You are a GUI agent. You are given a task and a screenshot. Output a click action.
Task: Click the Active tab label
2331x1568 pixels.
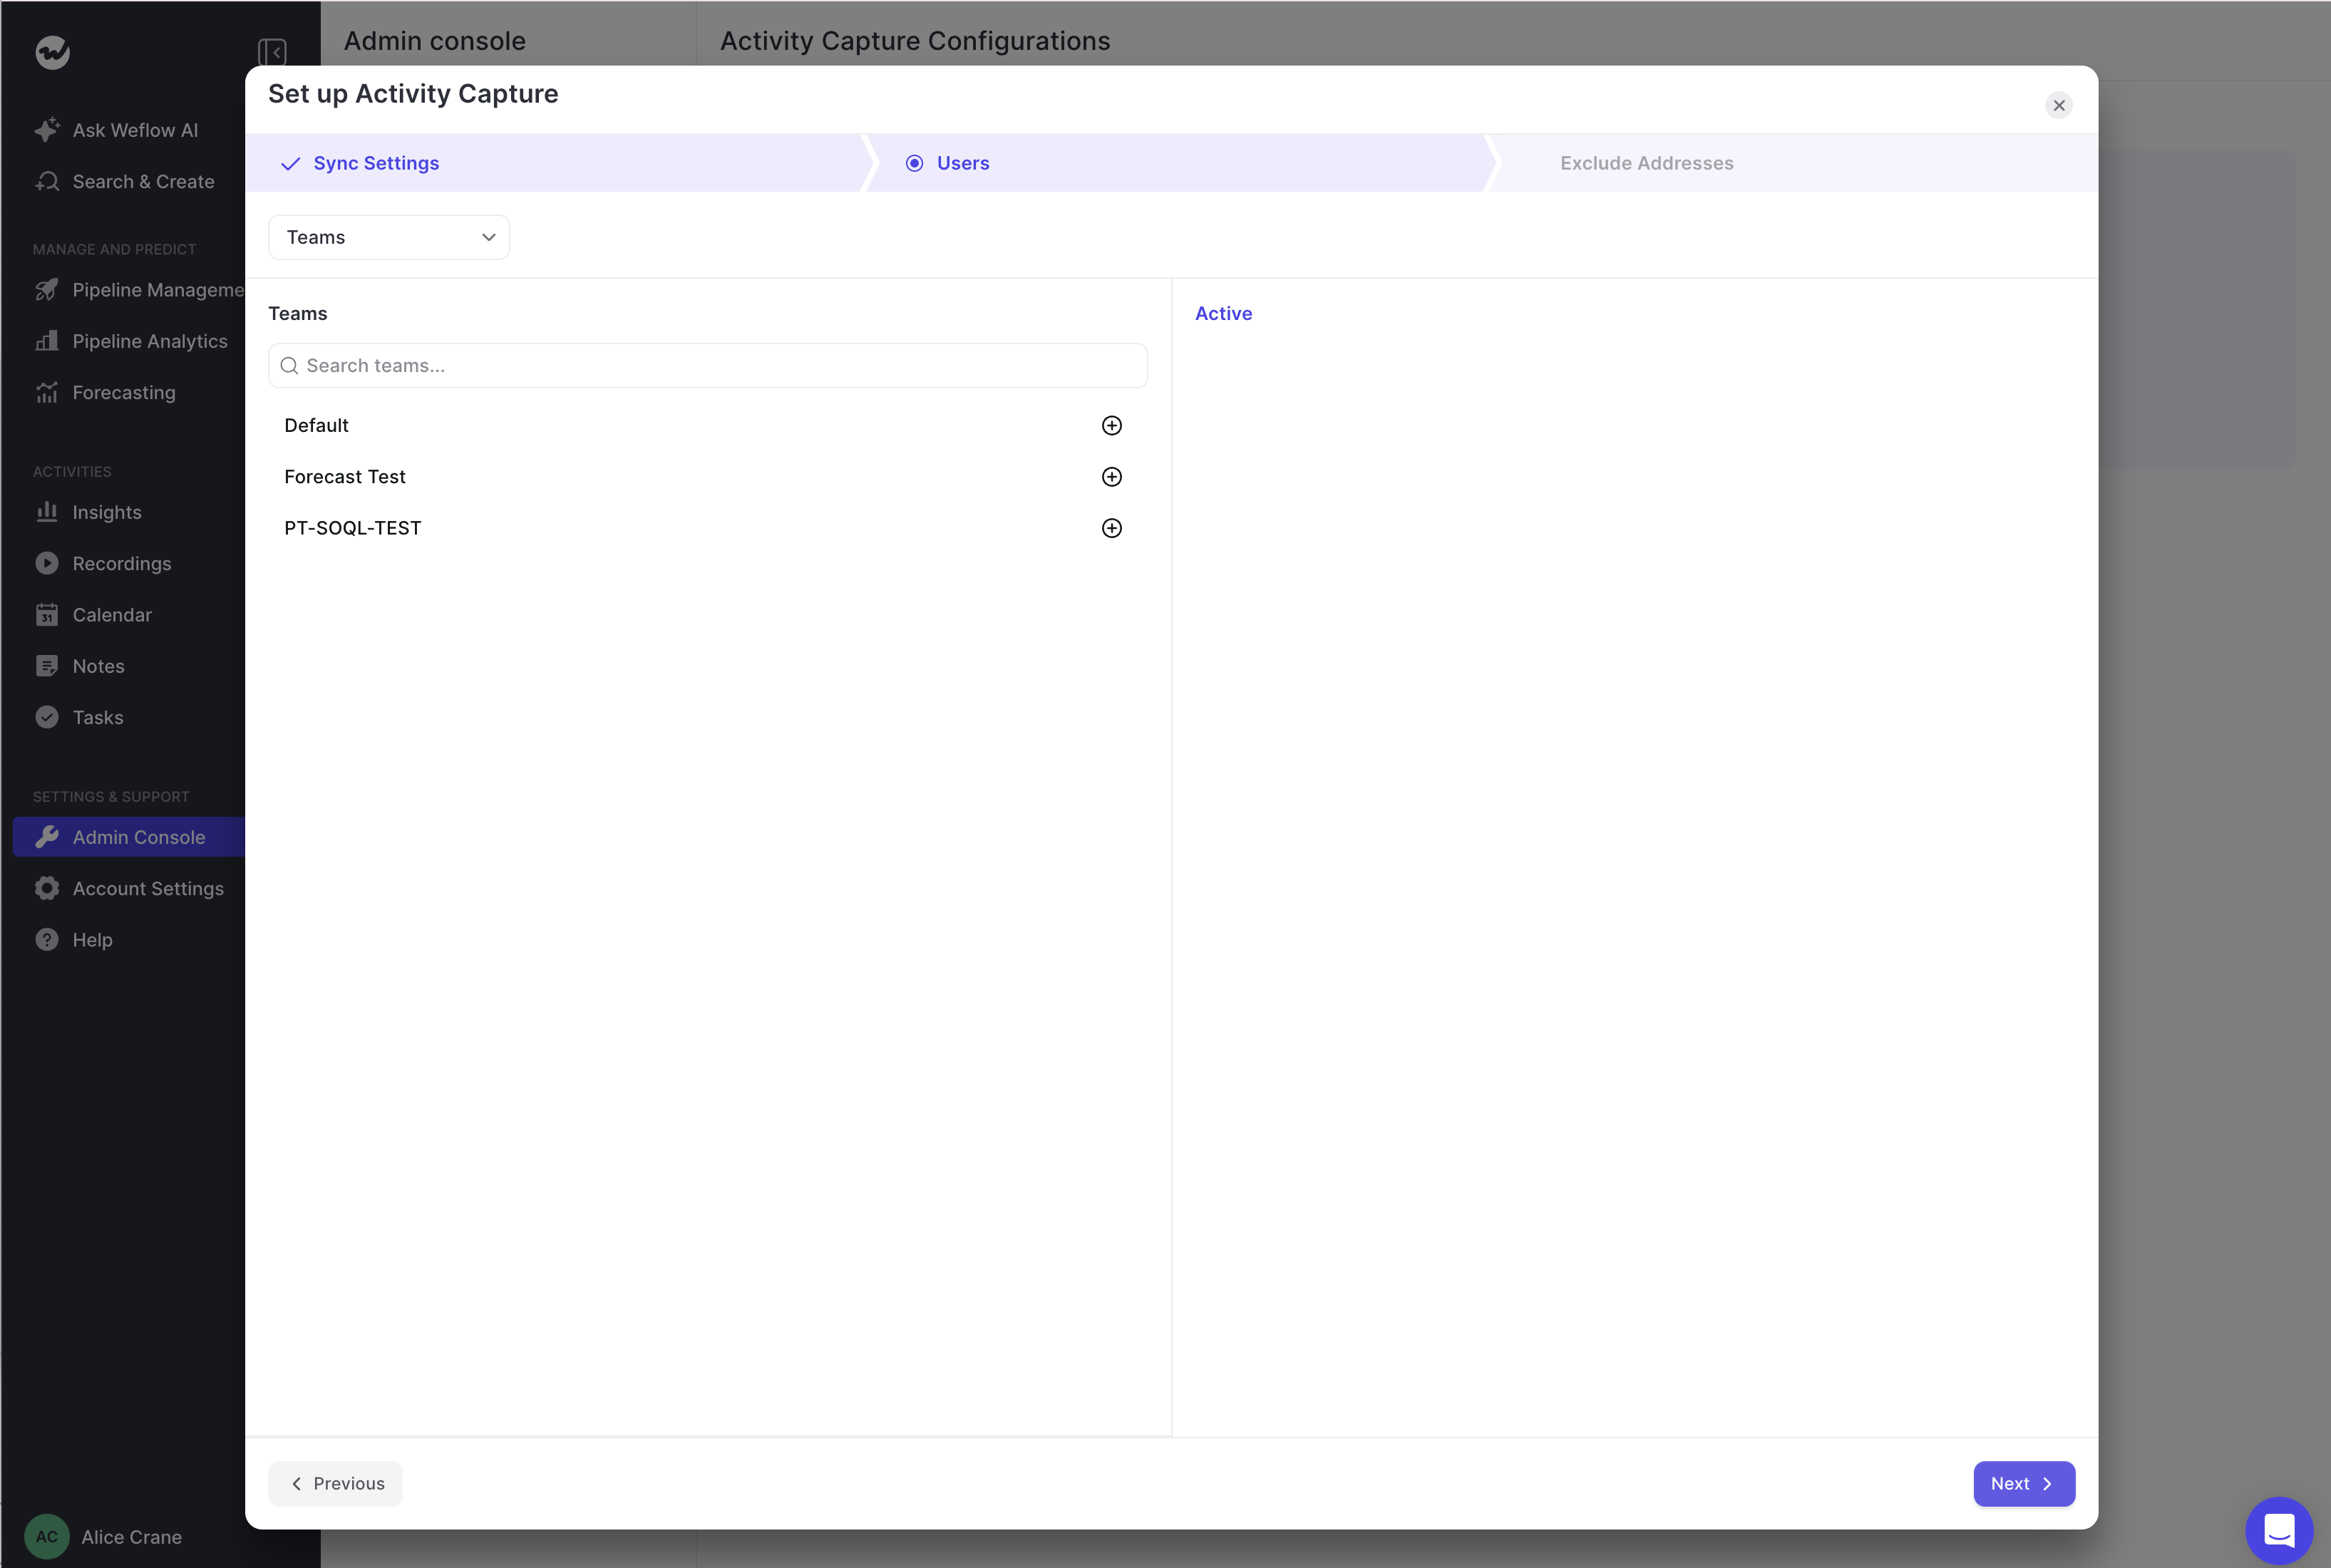coord(1223,314)
